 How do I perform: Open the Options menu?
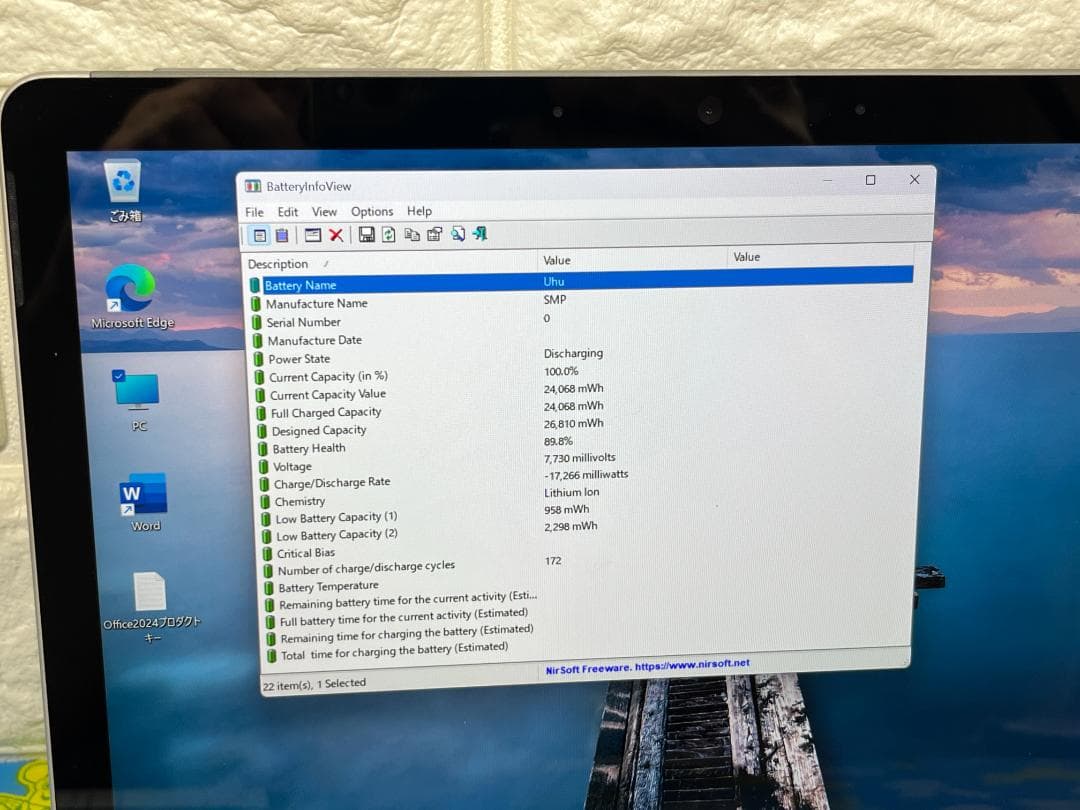(372, 211)
